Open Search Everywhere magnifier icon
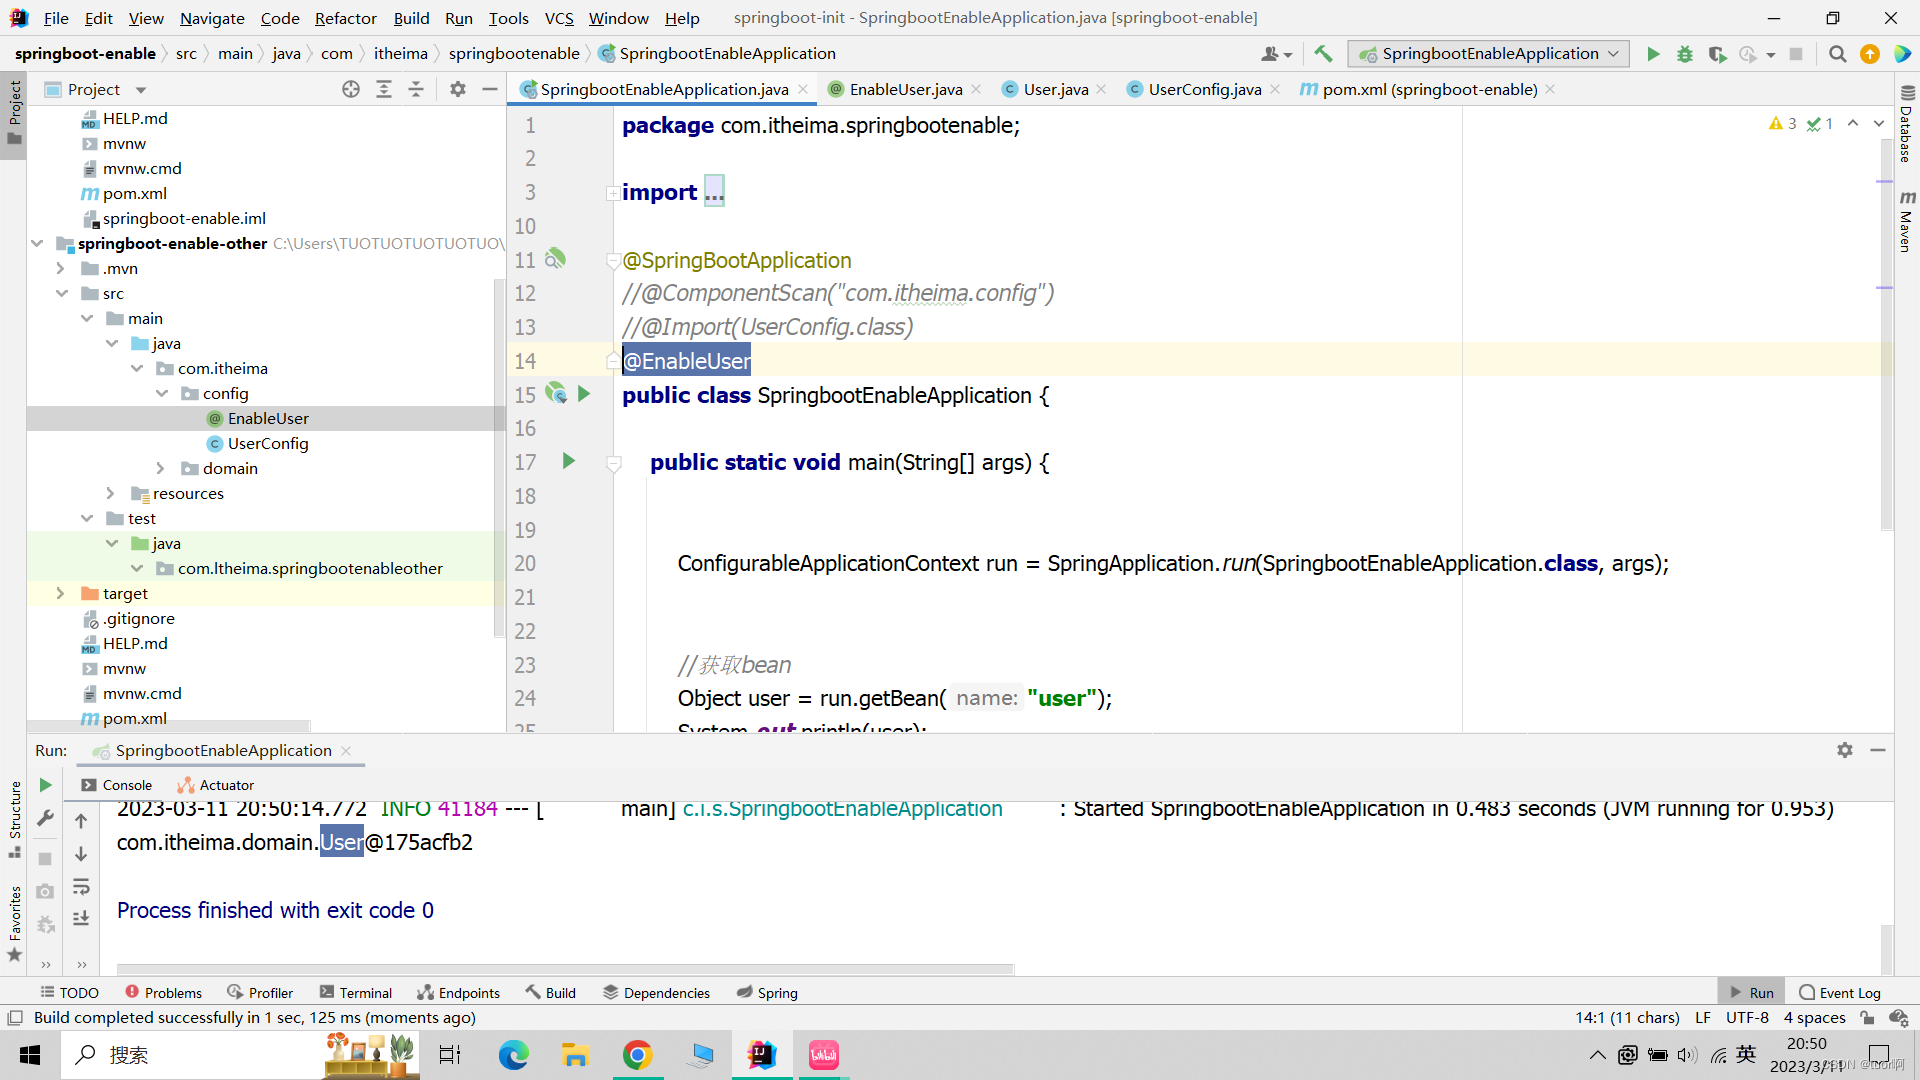This screenshot has height=1080, width=1920. (x=1837, y=54)
